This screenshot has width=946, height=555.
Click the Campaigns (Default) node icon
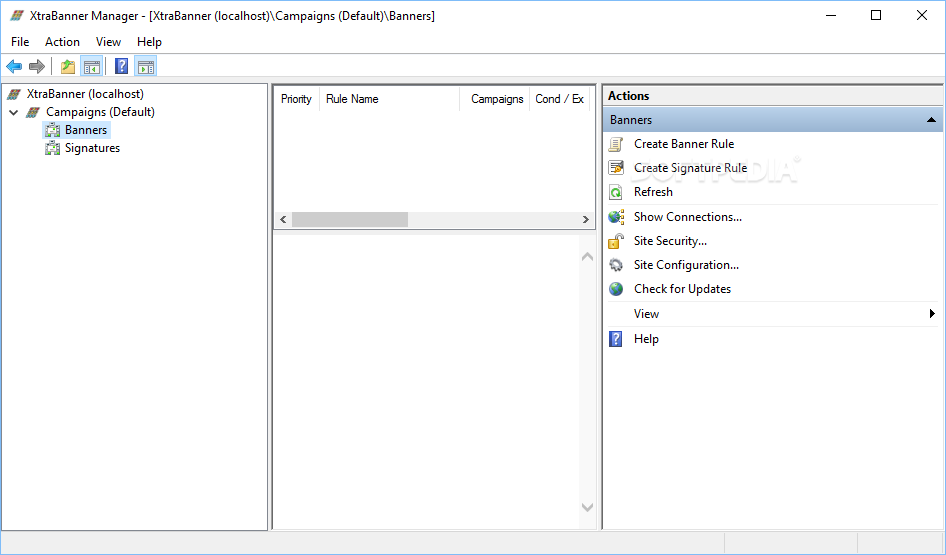(33, 112)
